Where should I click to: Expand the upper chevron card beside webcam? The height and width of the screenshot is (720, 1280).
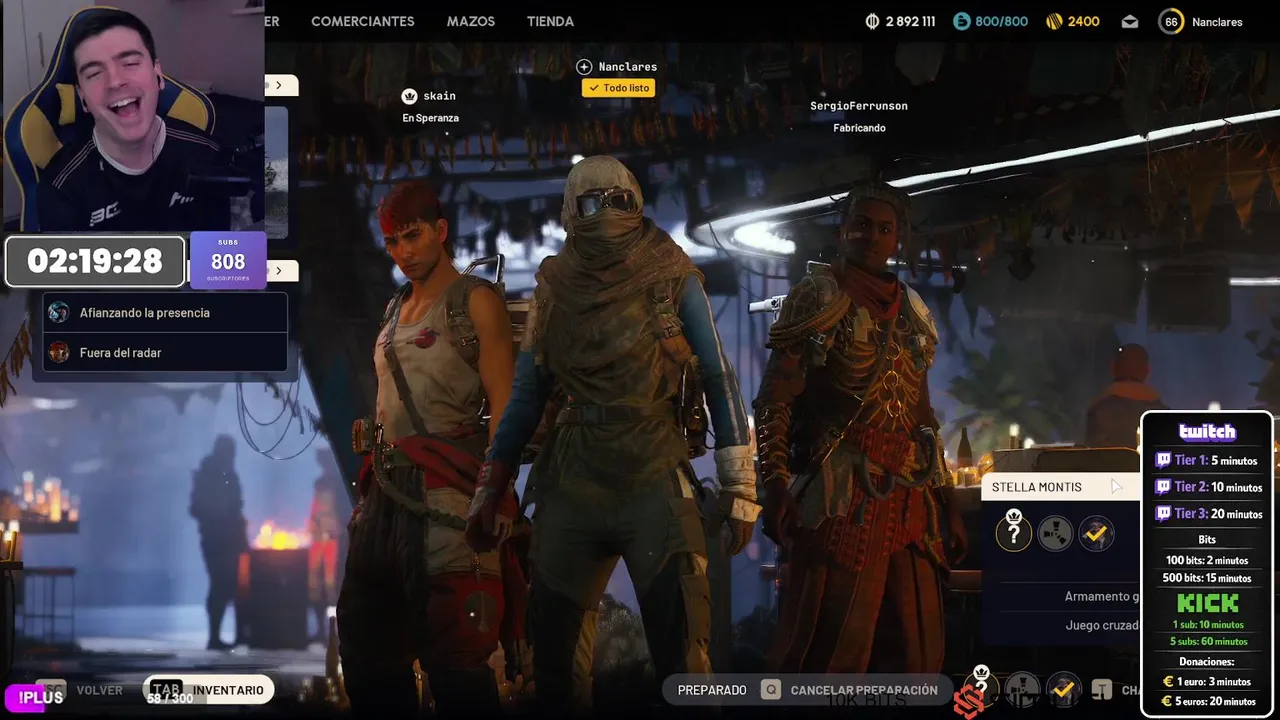pyautogui.click(x=279, y=85)
